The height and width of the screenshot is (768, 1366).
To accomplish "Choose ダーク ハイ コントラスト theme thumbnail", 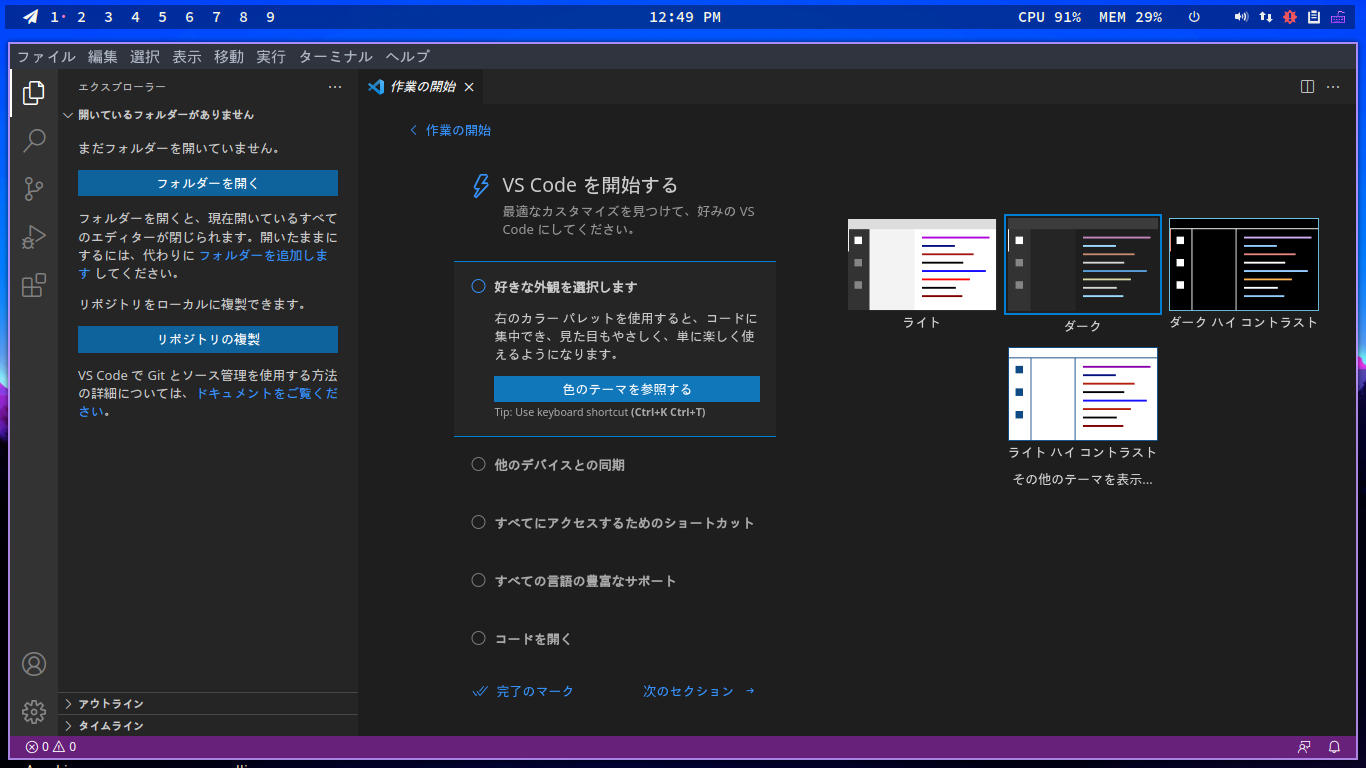I will 1244,265.
